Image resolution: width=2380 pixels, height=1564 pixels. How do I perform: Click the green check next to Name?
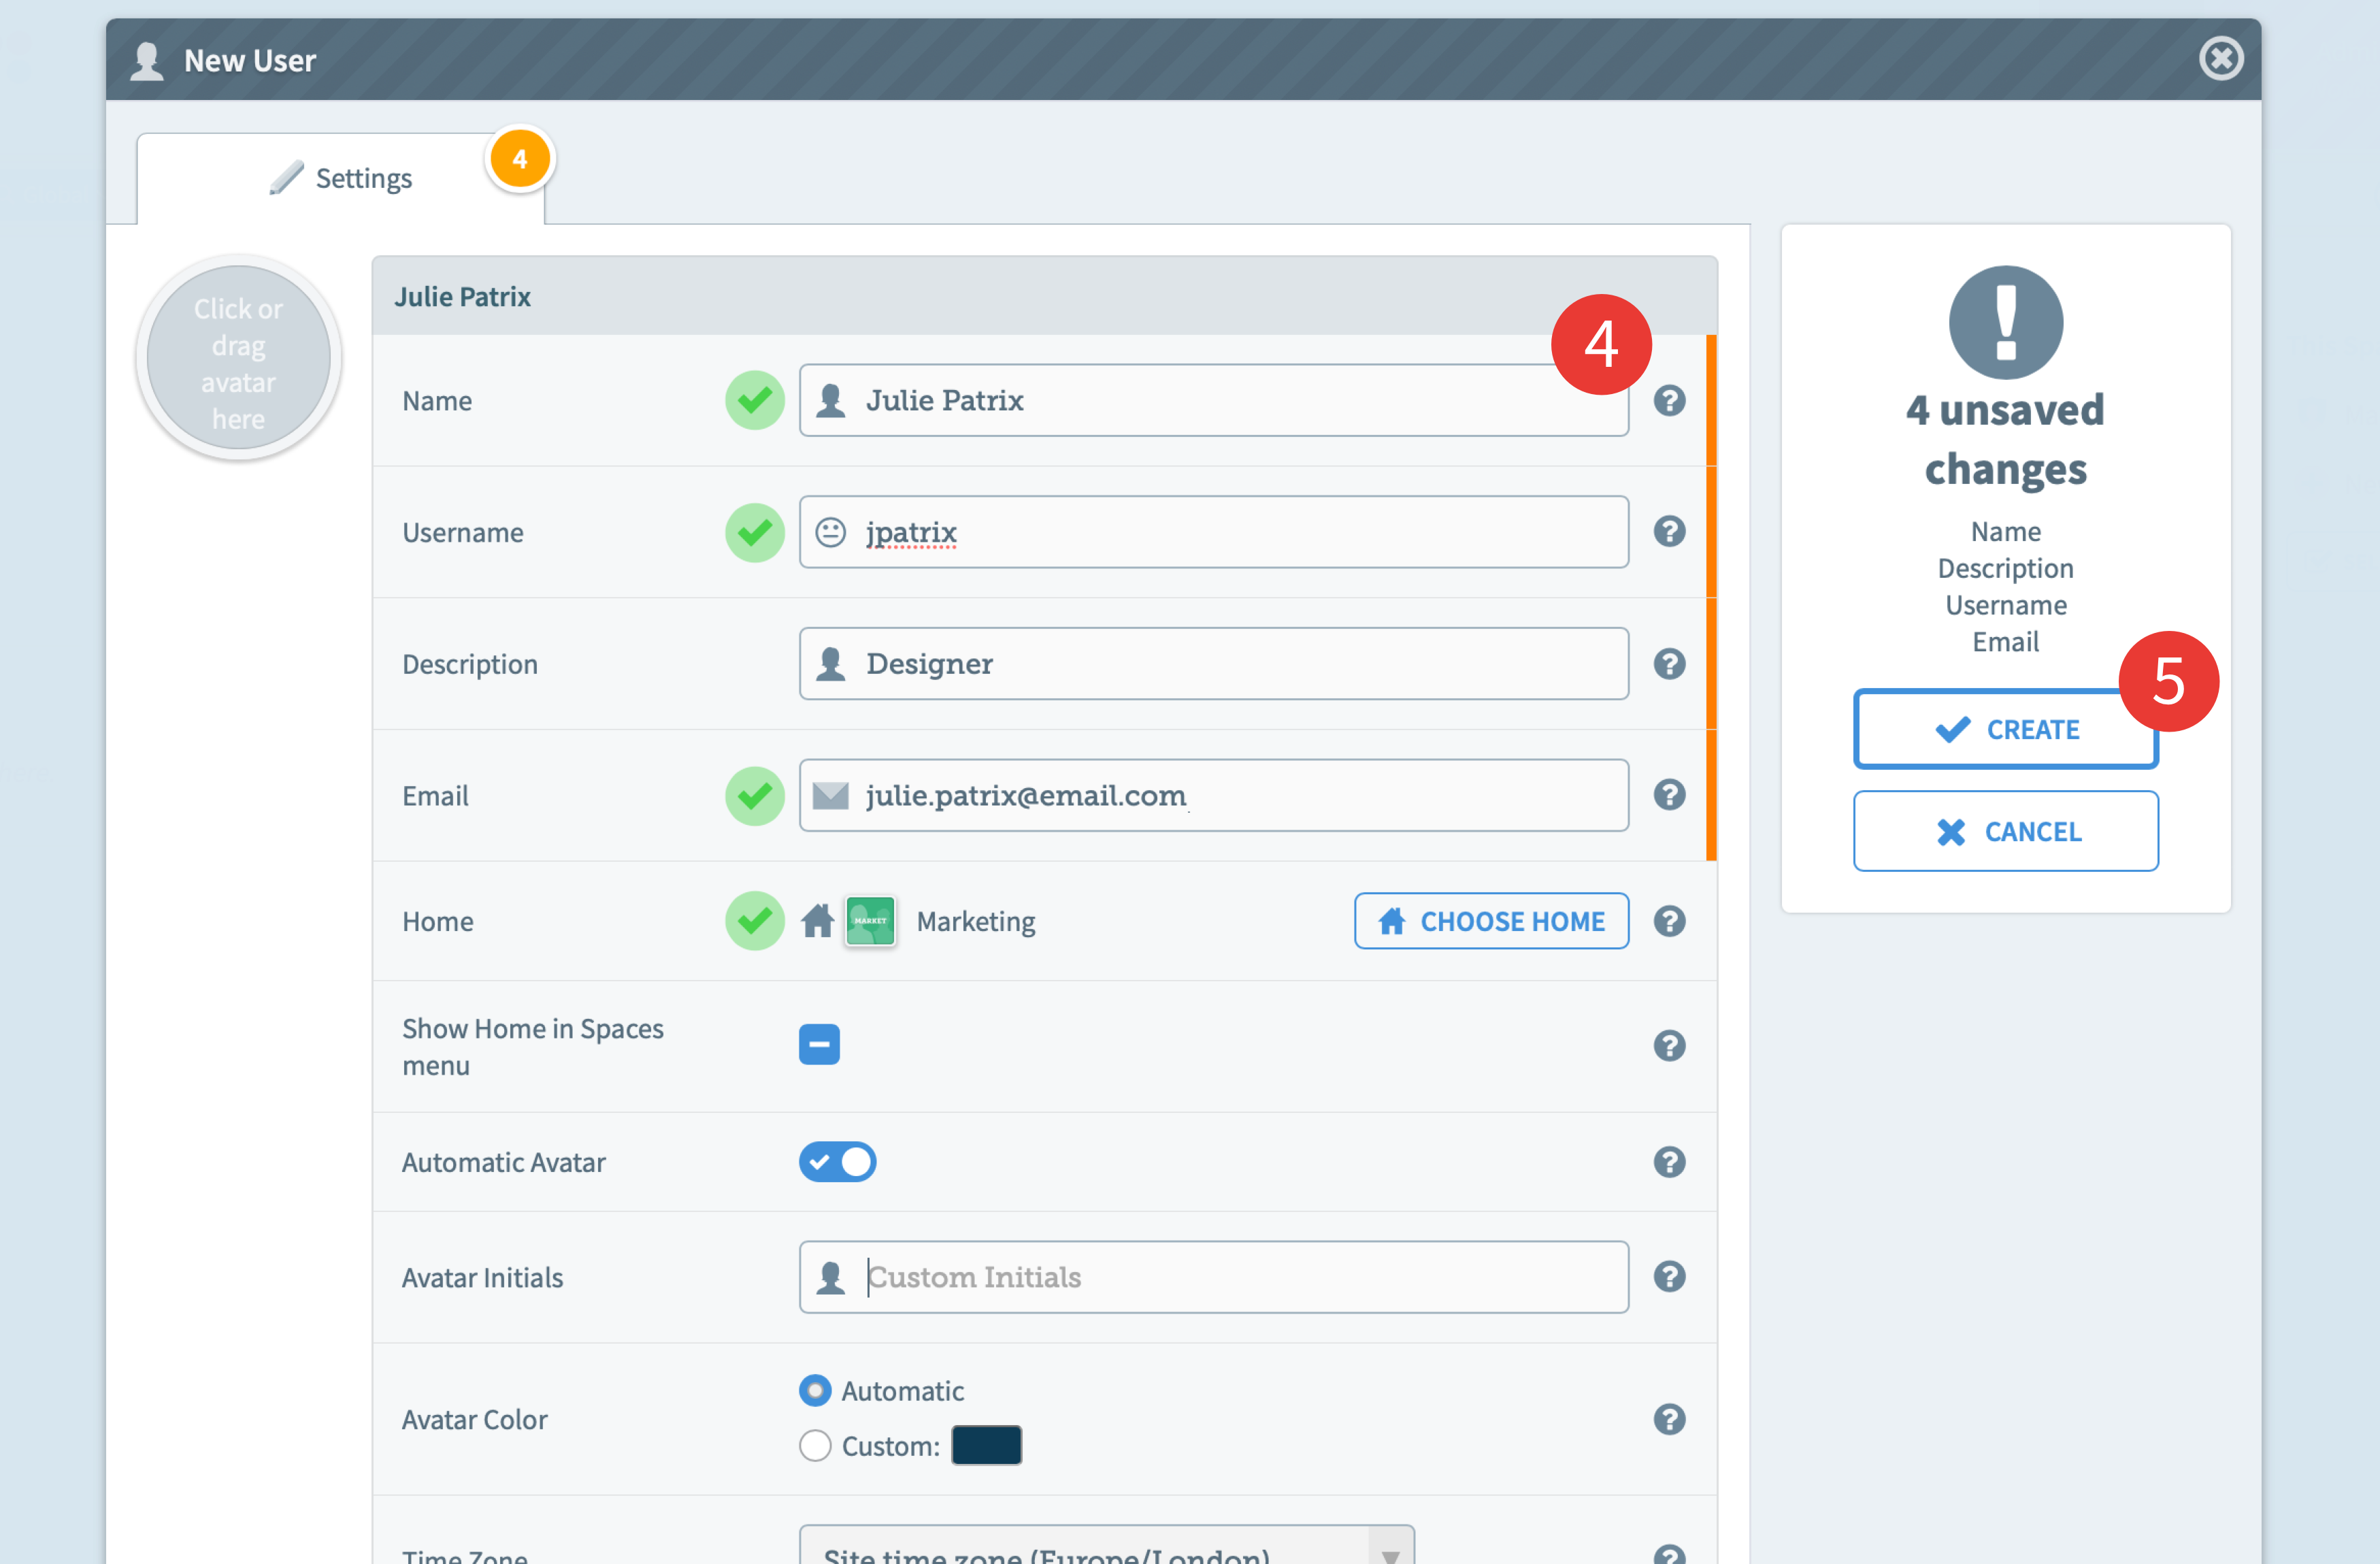[x=754, y=400]
